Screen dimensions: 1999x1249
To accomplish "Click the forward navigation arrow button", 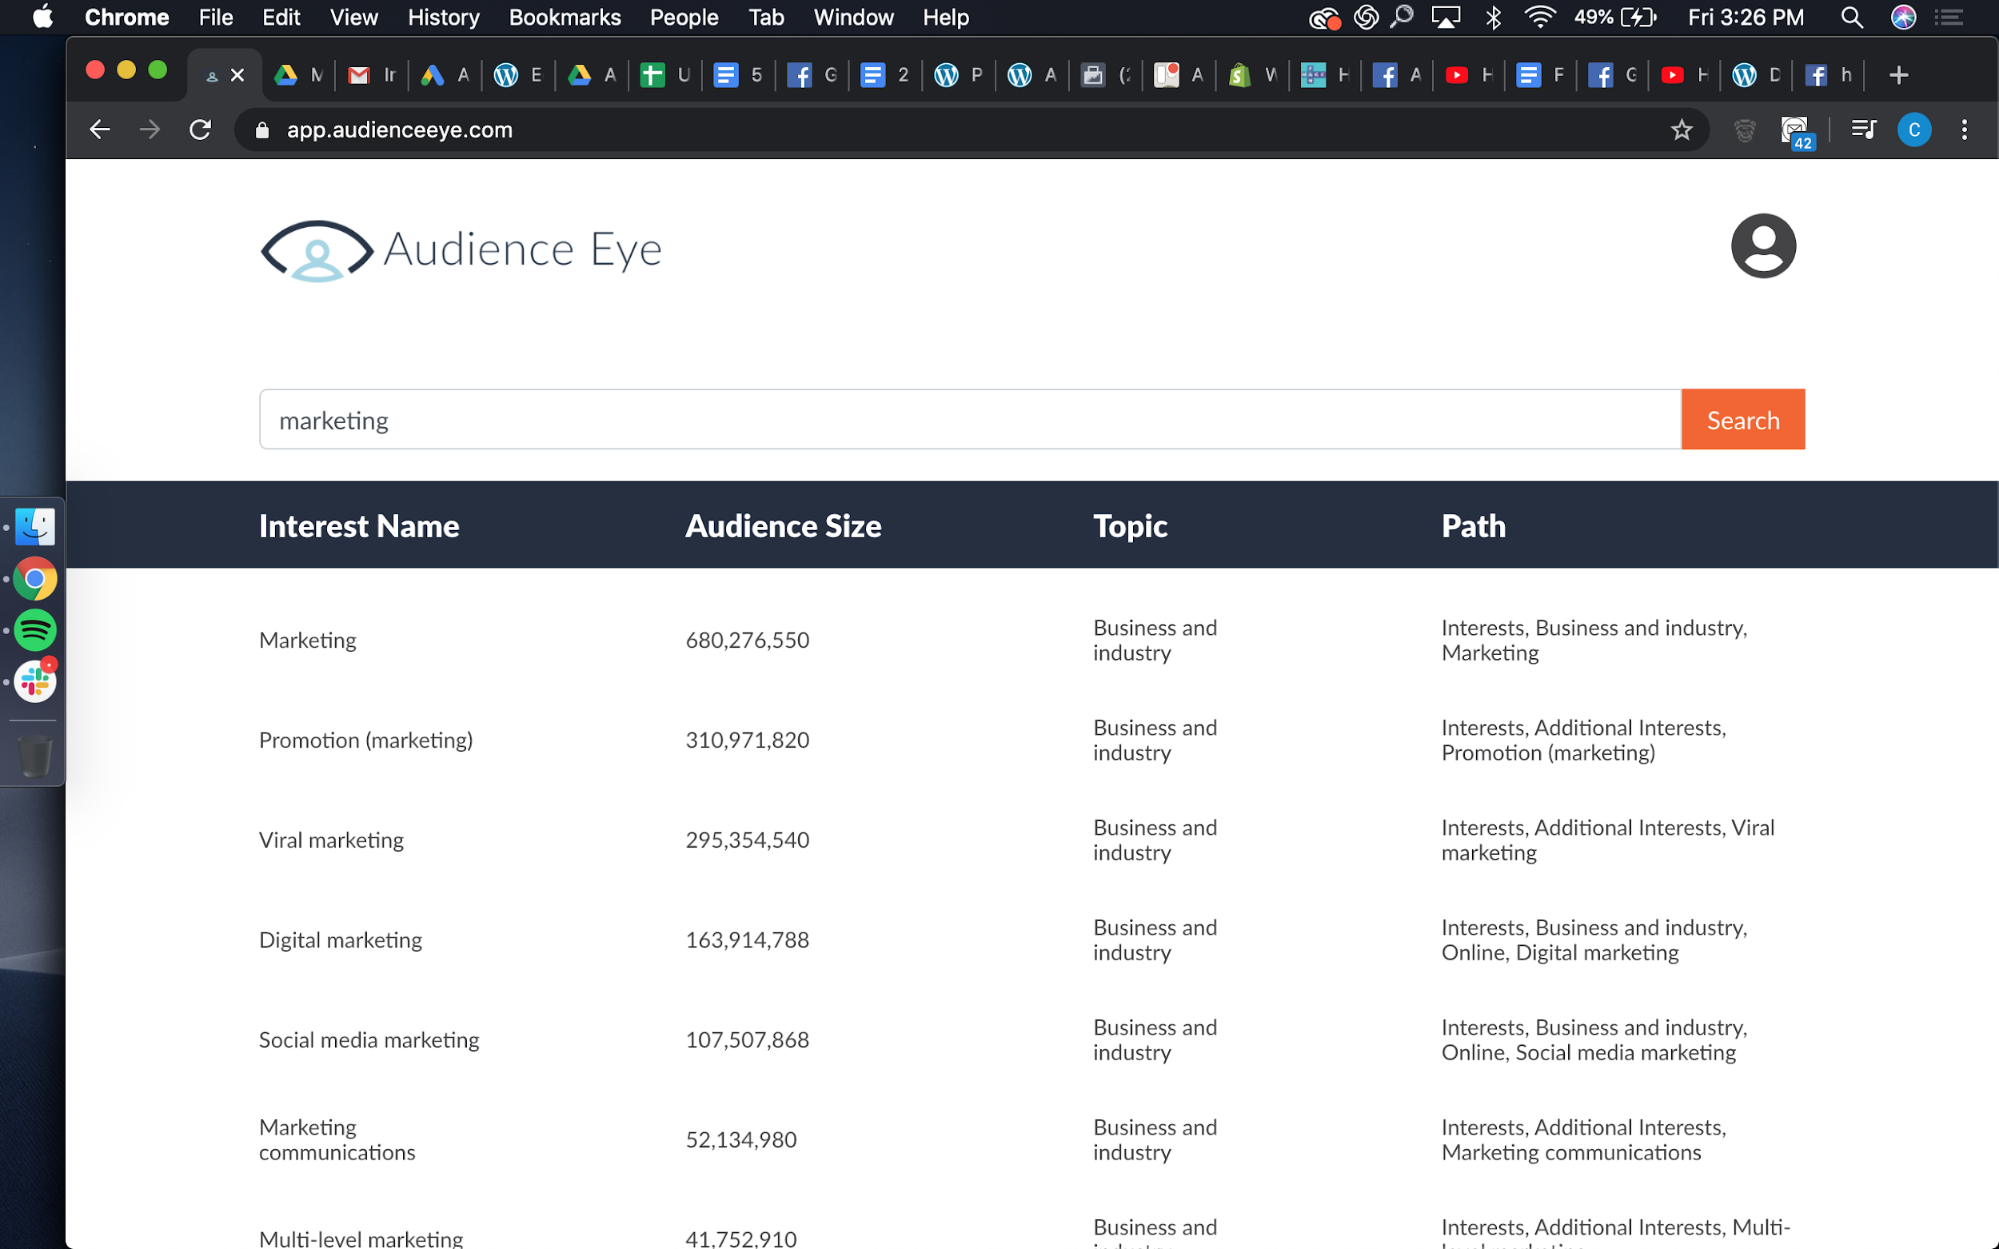I will (148, 130).
